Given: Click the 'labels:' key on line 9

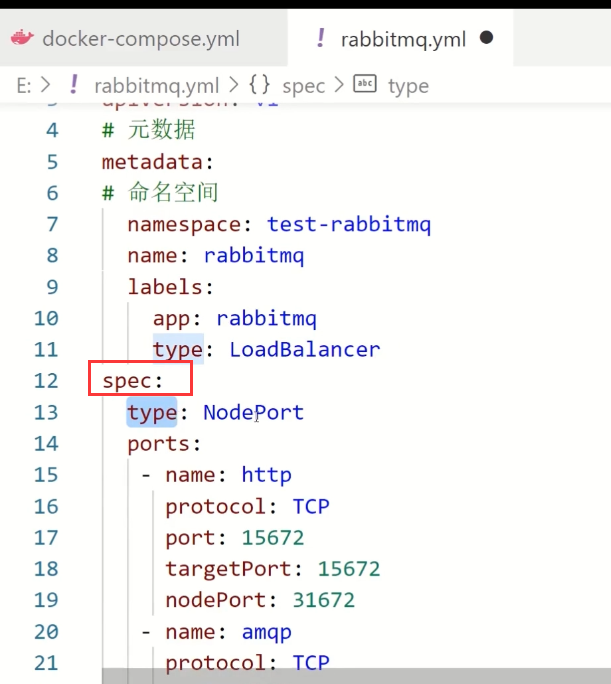Looking at the screenshot, I should (170, 287).
